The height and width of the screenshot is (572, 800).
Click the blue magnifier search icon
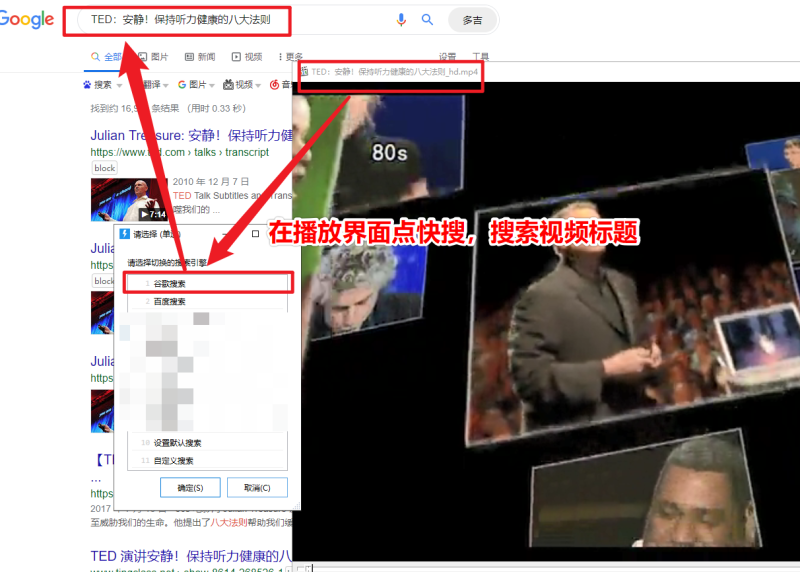pos(427,20)
